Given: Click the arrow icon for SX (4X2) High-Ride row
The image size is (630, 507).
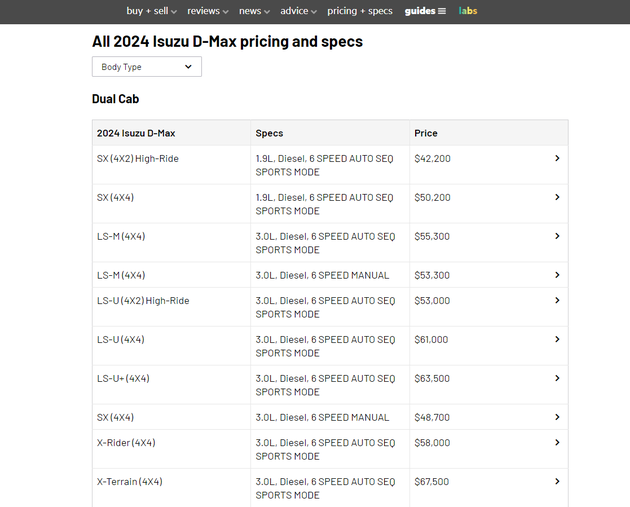Looking at the screenshot, I should coord(557,158).
